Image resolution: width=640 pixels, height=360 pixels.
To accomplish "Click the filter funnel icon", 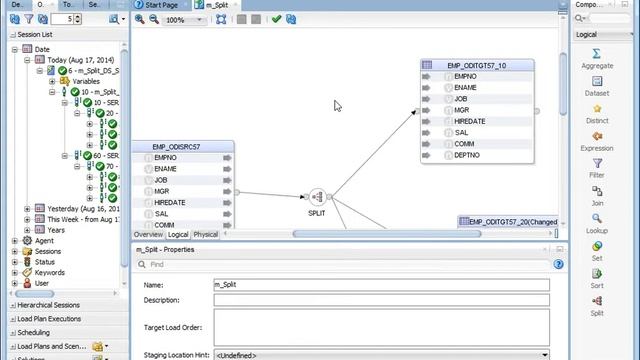I will [29, 19].
